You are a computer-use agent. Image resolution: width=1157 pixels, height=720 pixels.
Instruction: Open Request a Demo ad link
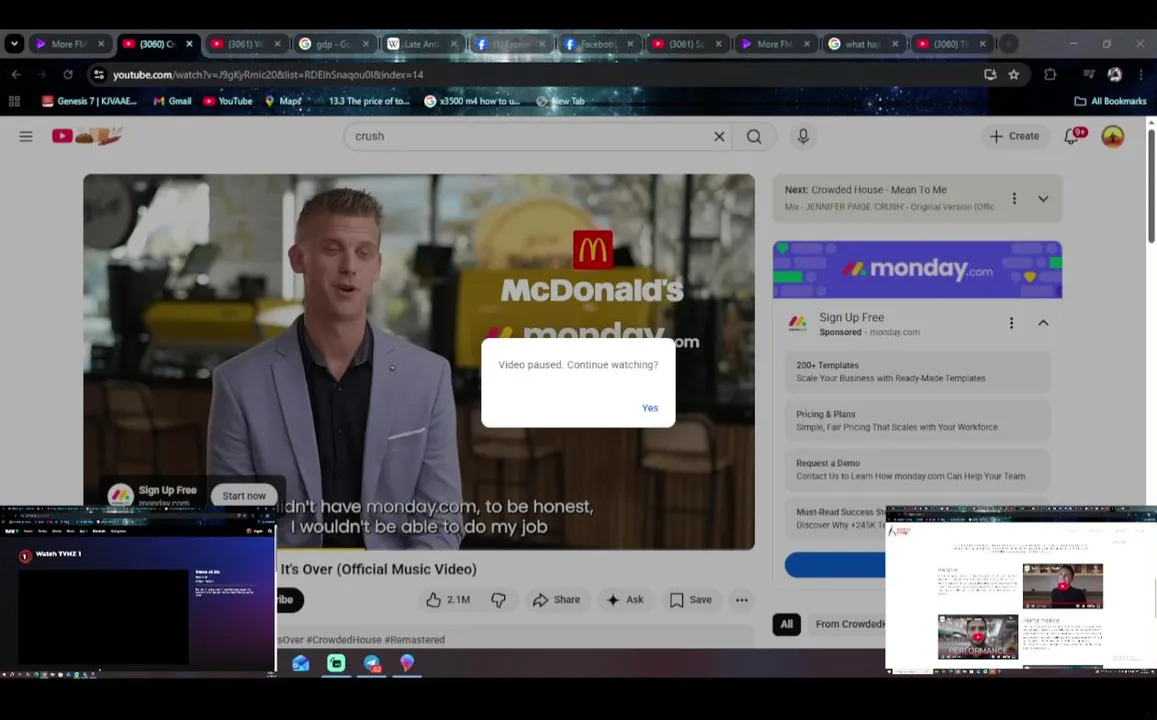click(917, 470)
